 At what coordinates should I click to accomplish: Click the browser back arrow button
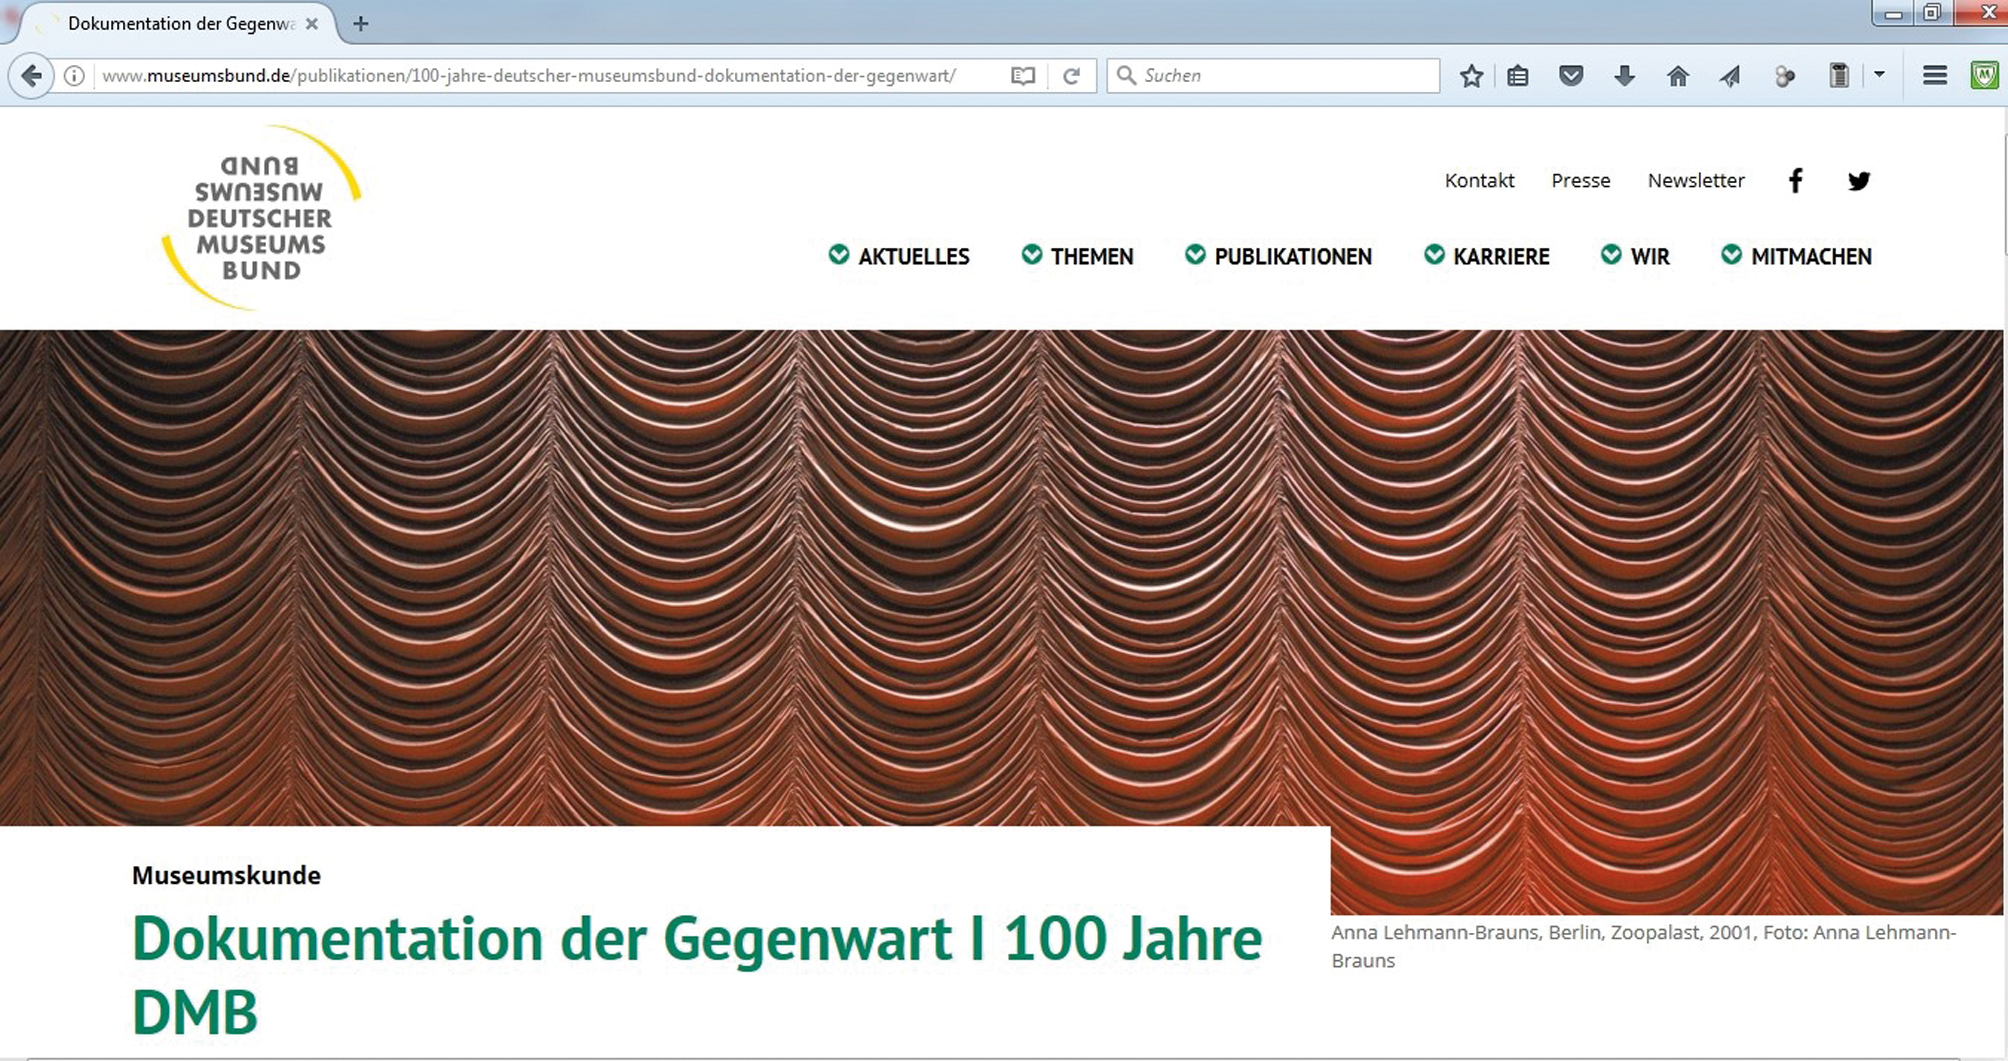32,76
